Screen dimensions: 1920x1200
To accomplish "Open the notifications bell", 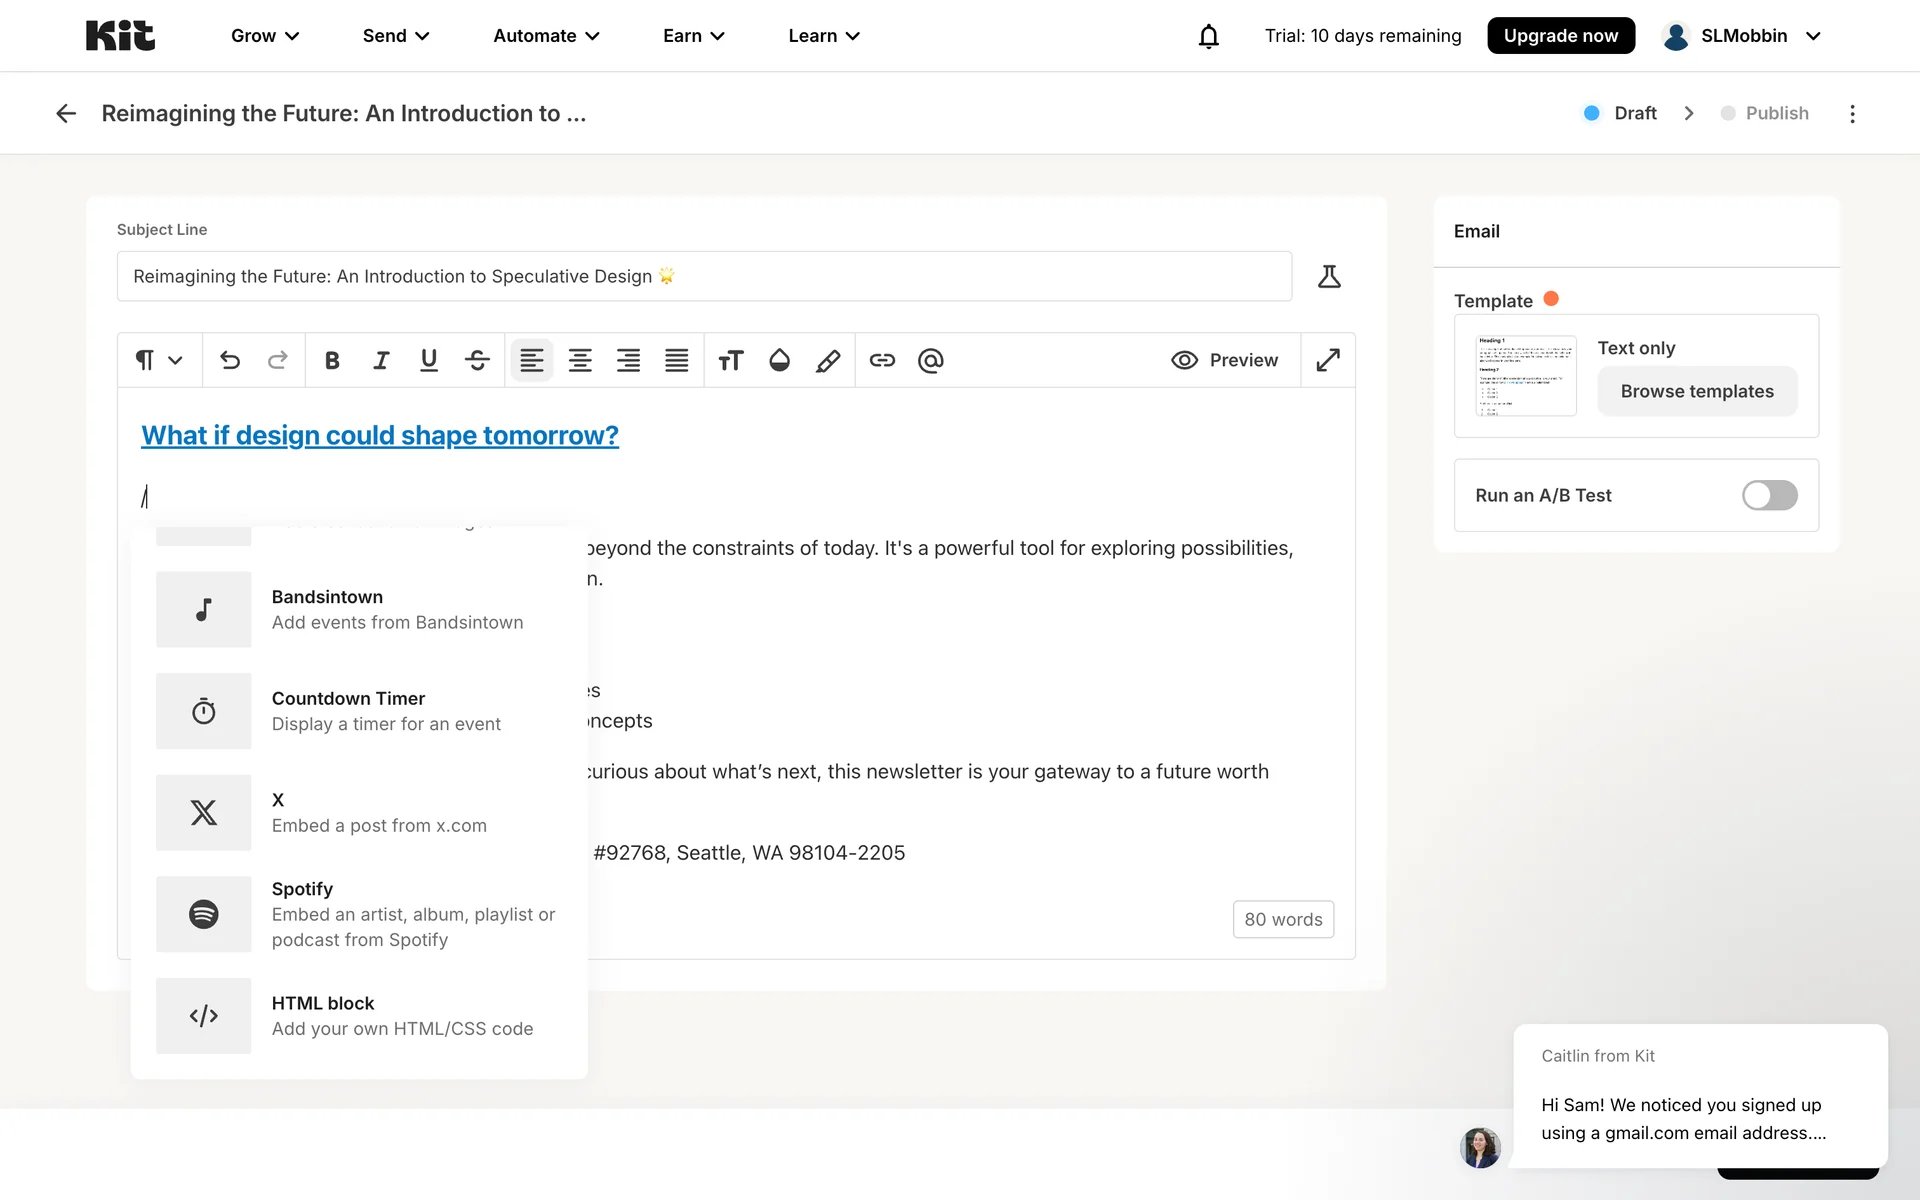I will click(x=1208, y=36).
